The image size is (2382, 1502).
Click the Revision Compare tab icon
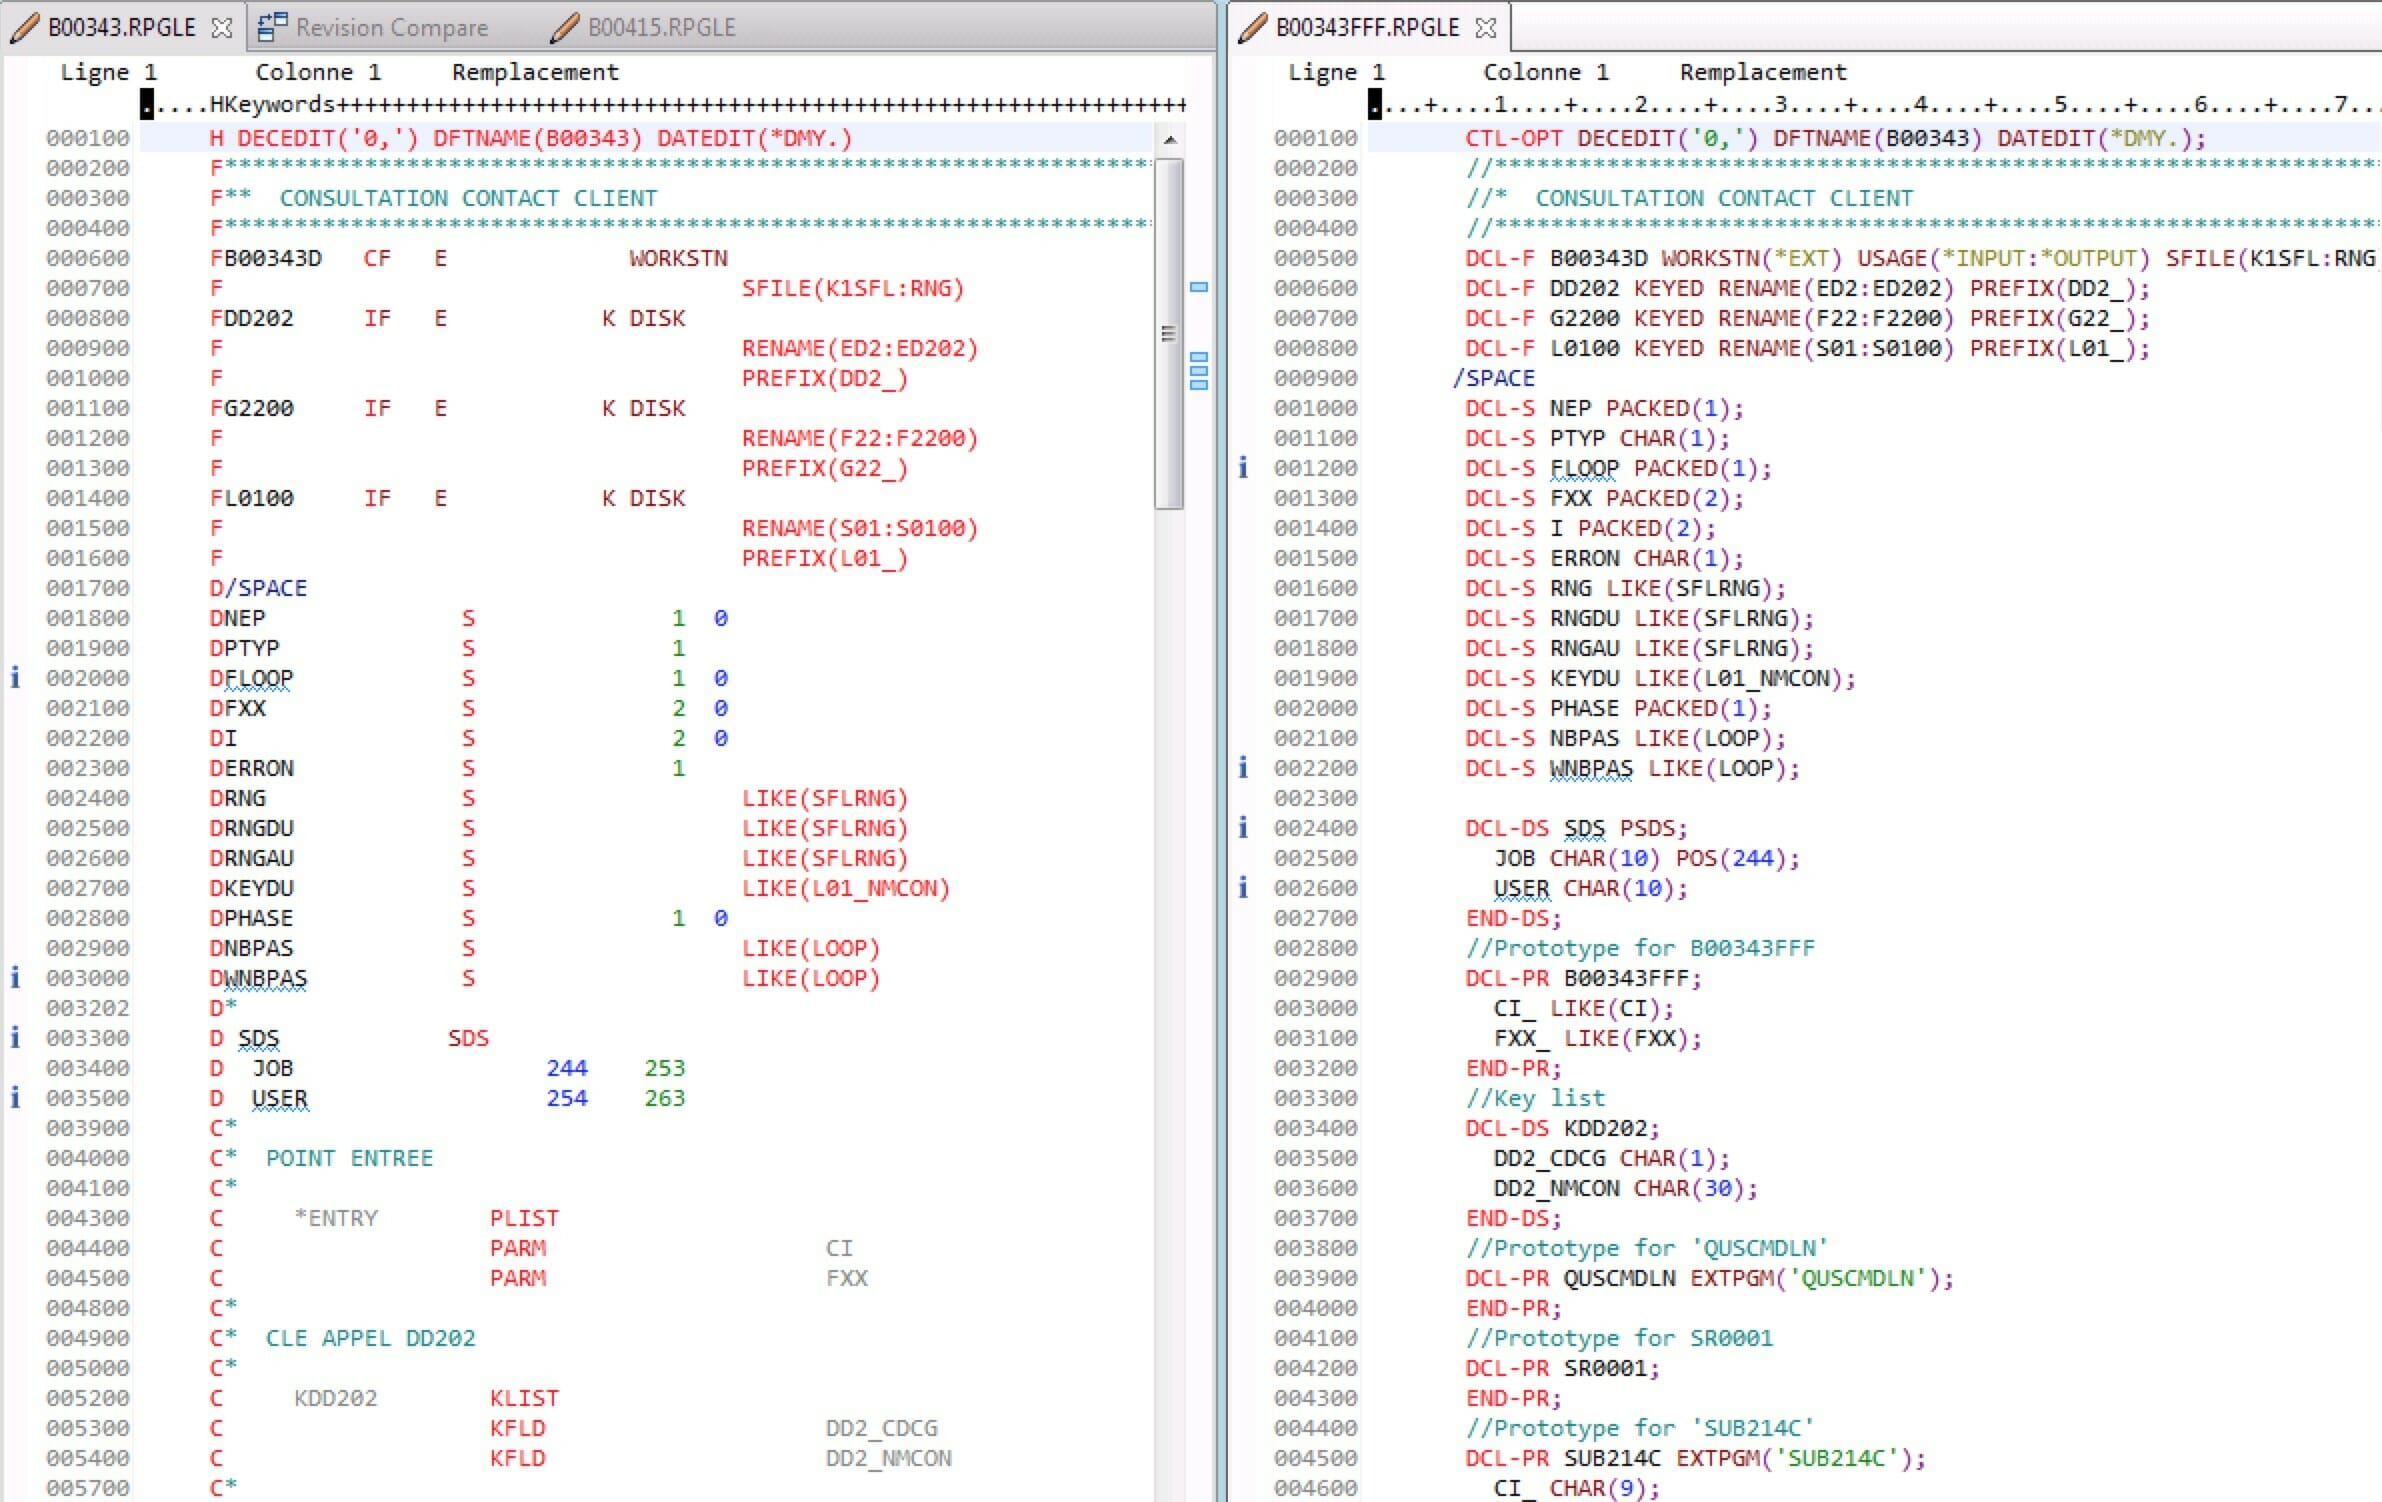[272, 27]
